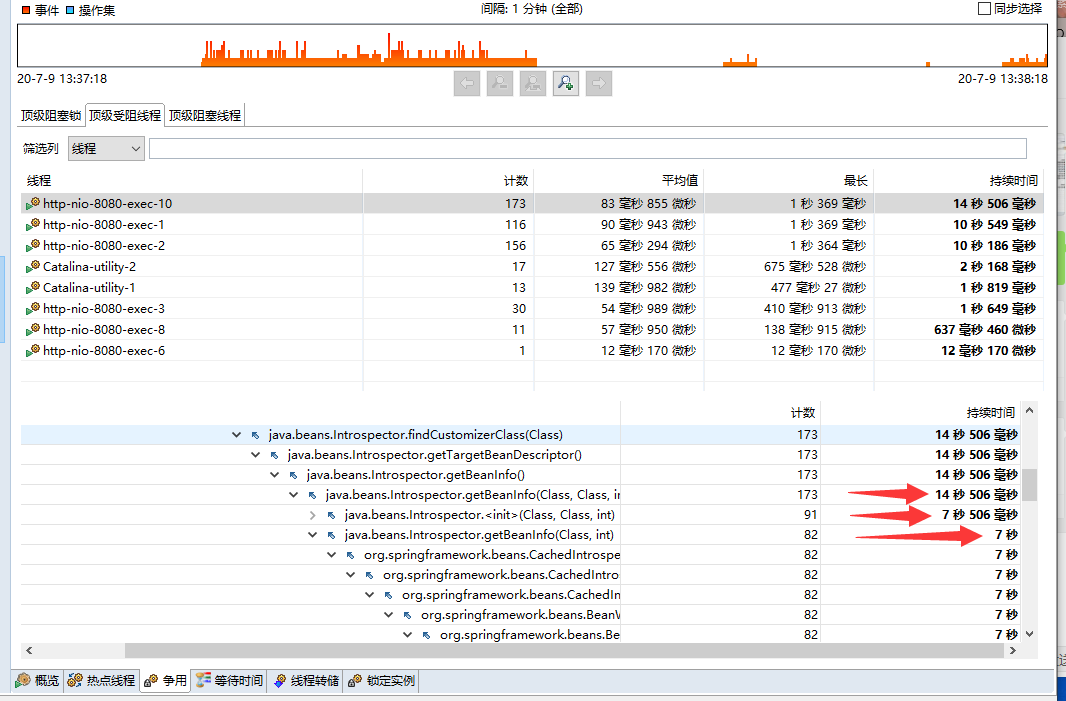The height and width of the screenshot is (701, 1066).
Task: Click stack frame icon of Introspector.<init>
Action: tap(332, 515)
